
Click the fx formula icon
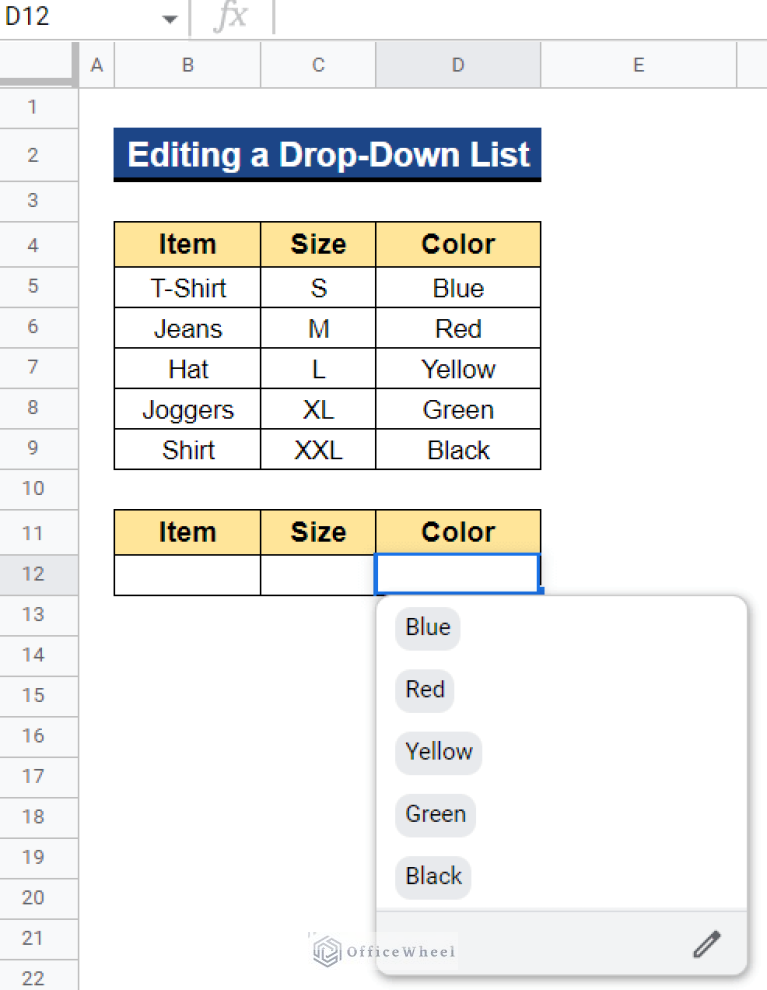pyautogui.click(x=232, y=16)
